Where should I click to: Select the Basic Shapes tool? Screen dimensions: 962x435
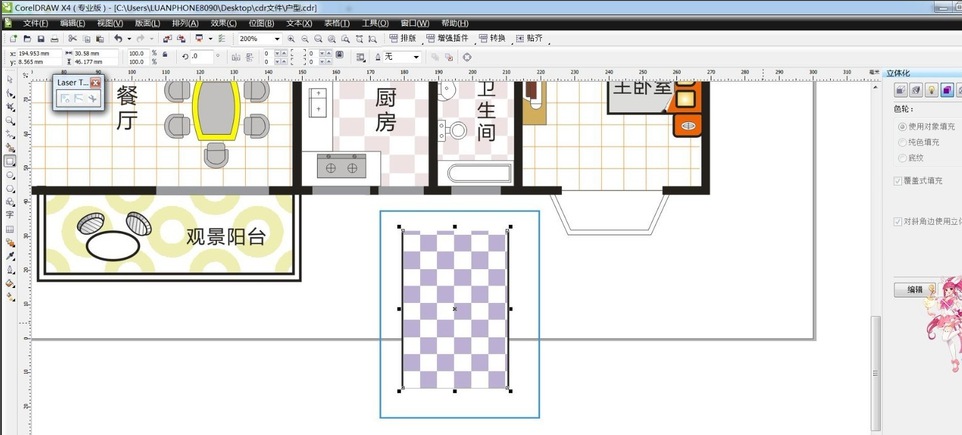coord(10,202)
